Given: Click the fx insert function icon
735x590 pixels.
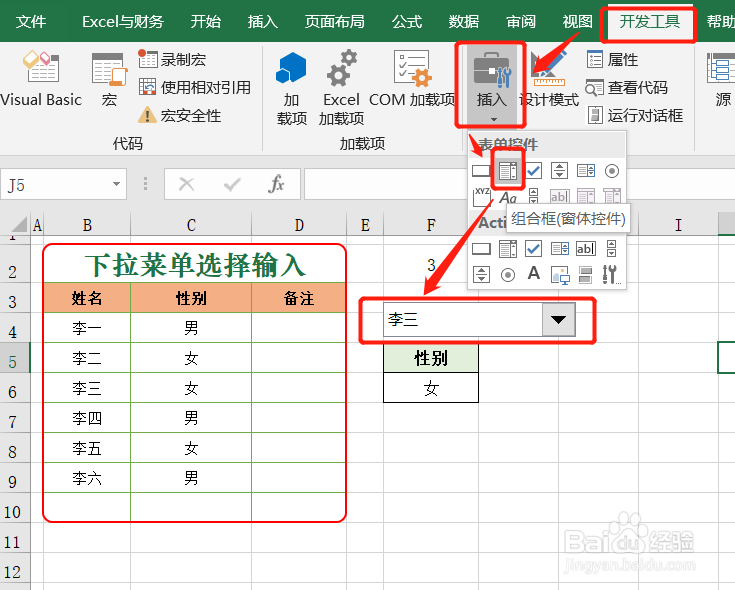Looking at the screenshot, I should tap(277, 184).
